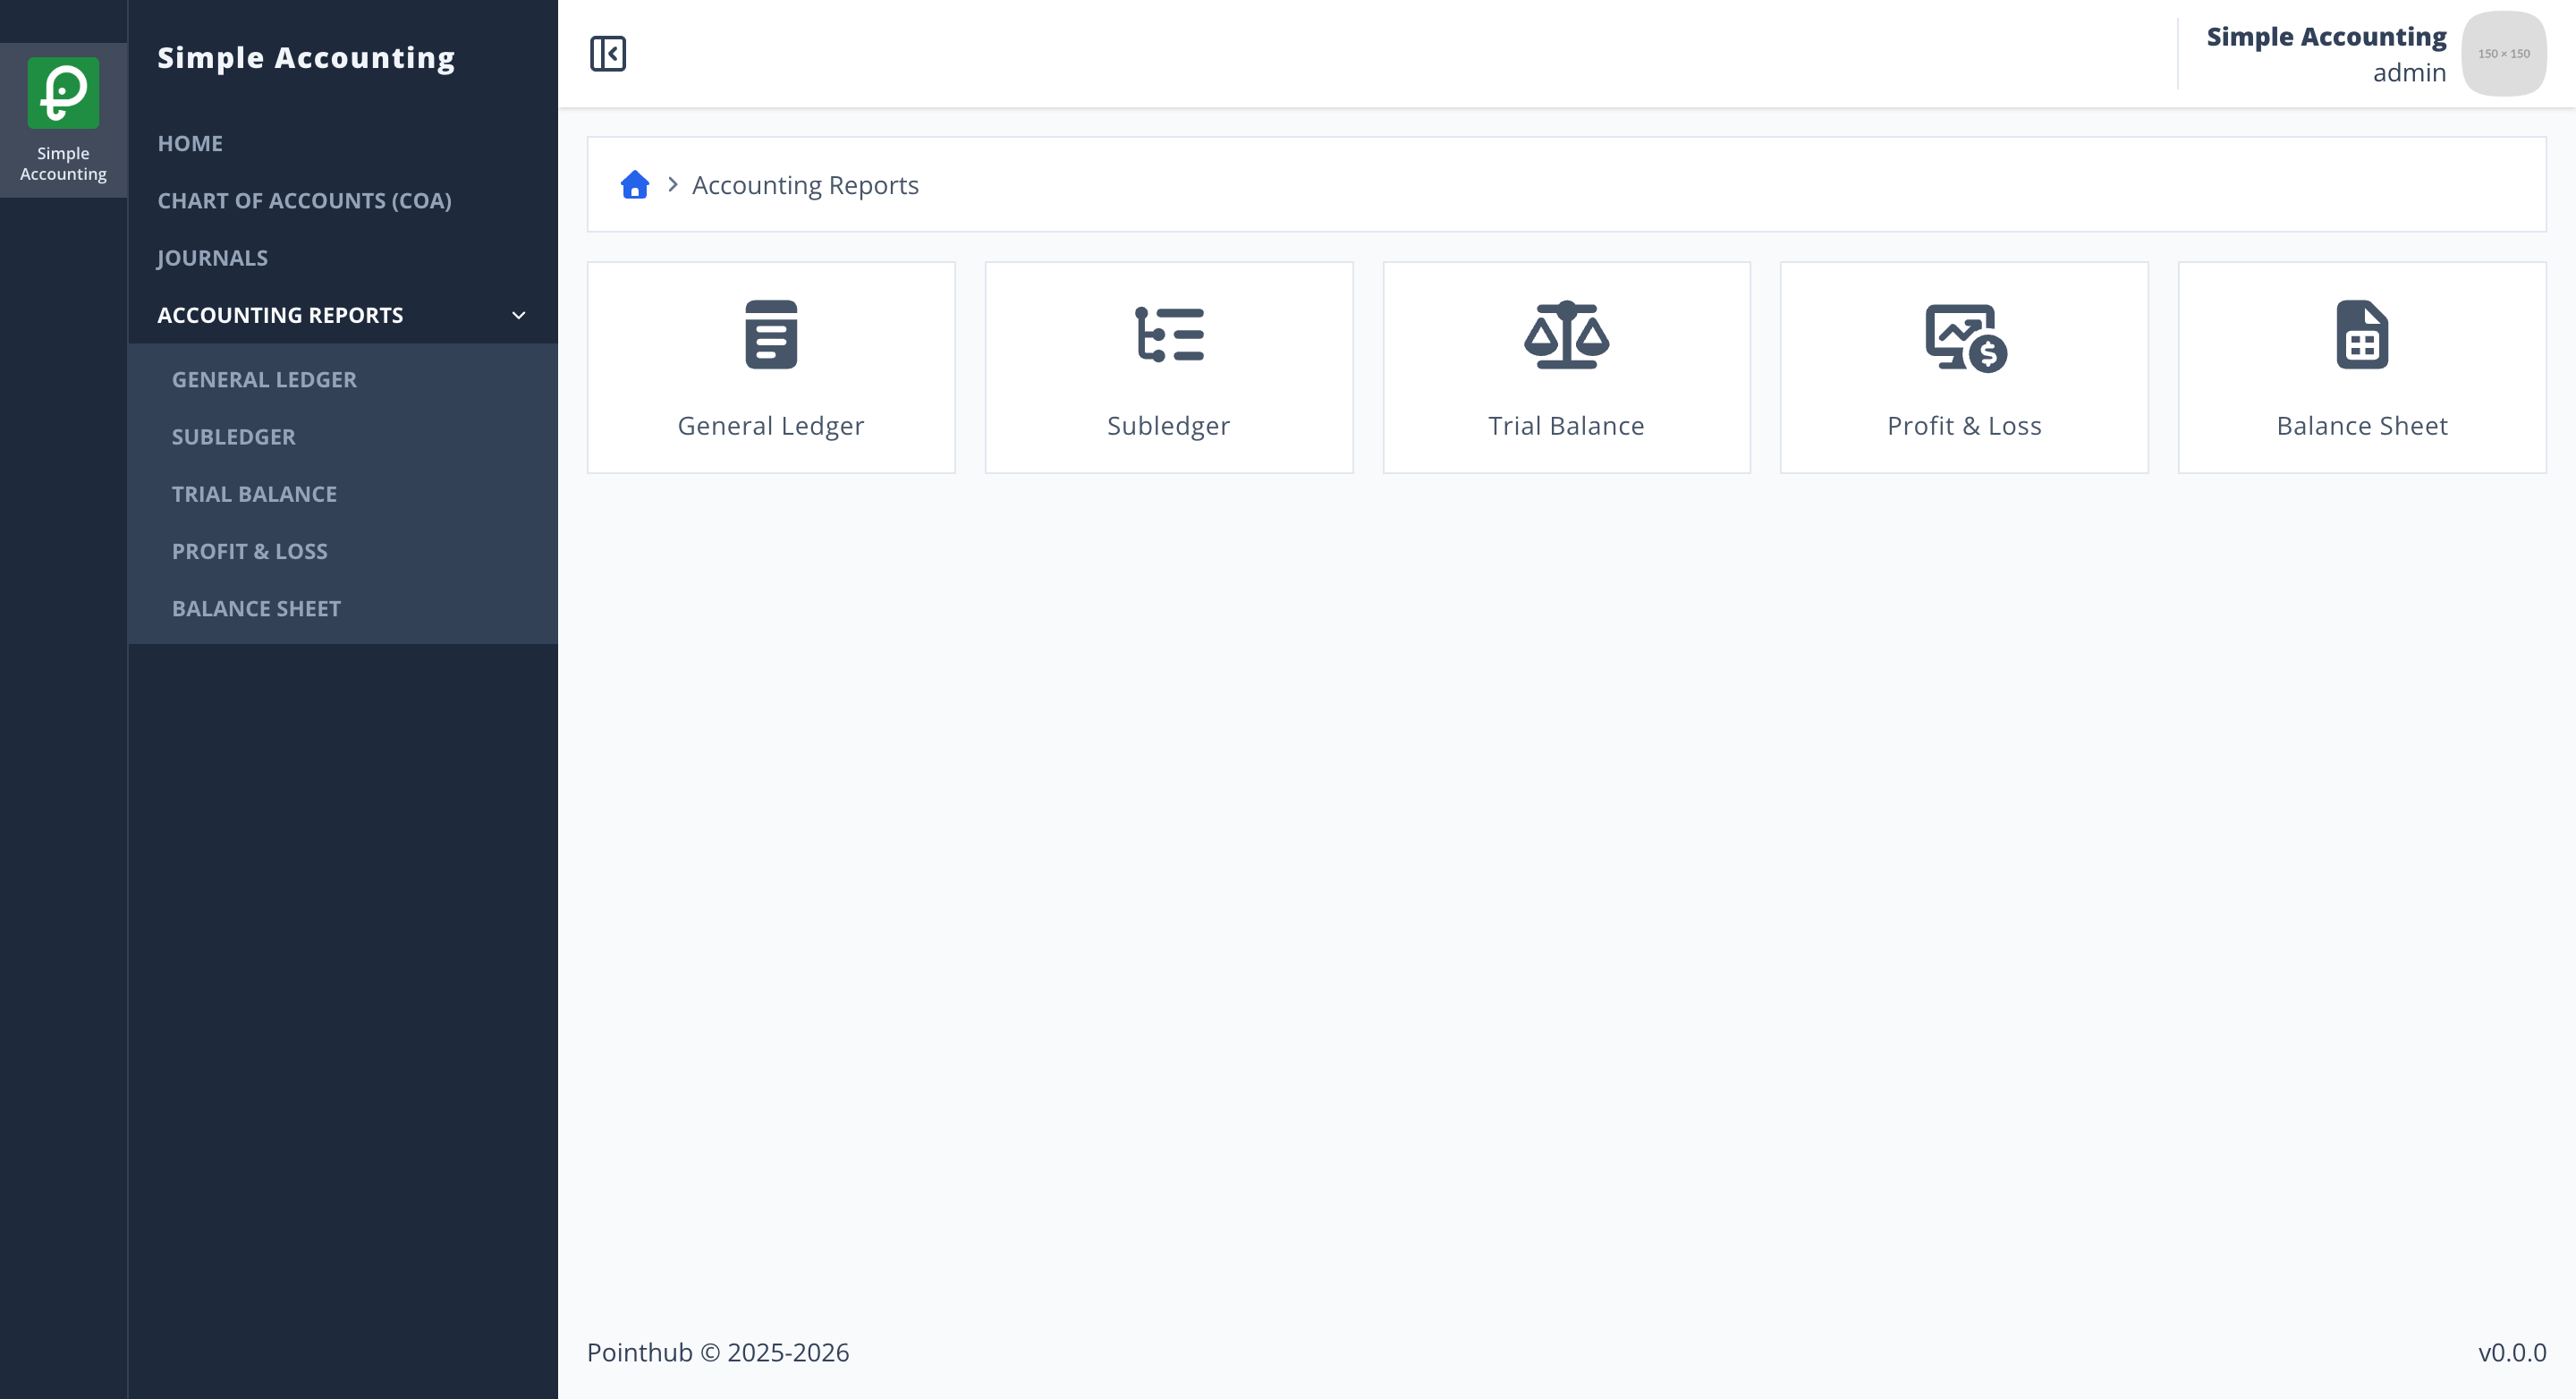Open the General Ledger card icon
2576x1399 pixels.
(771, 334)
